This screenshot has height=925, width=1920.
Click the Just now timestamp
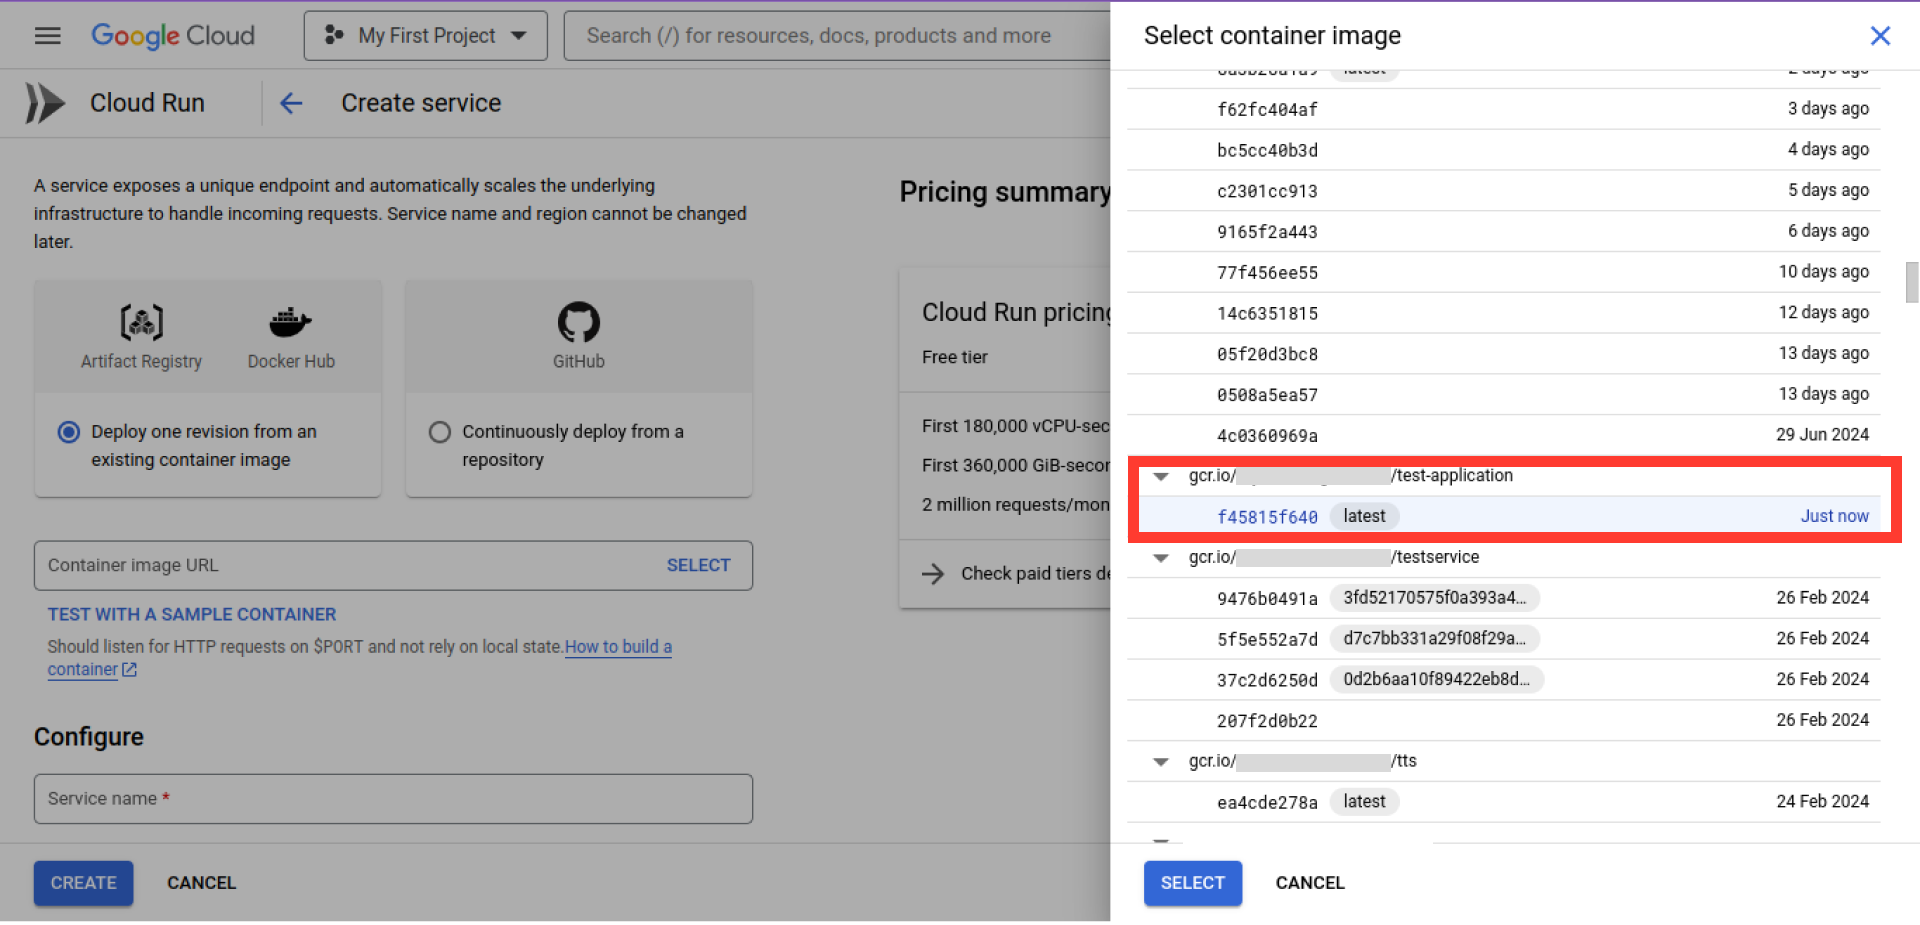(1834, 517)
